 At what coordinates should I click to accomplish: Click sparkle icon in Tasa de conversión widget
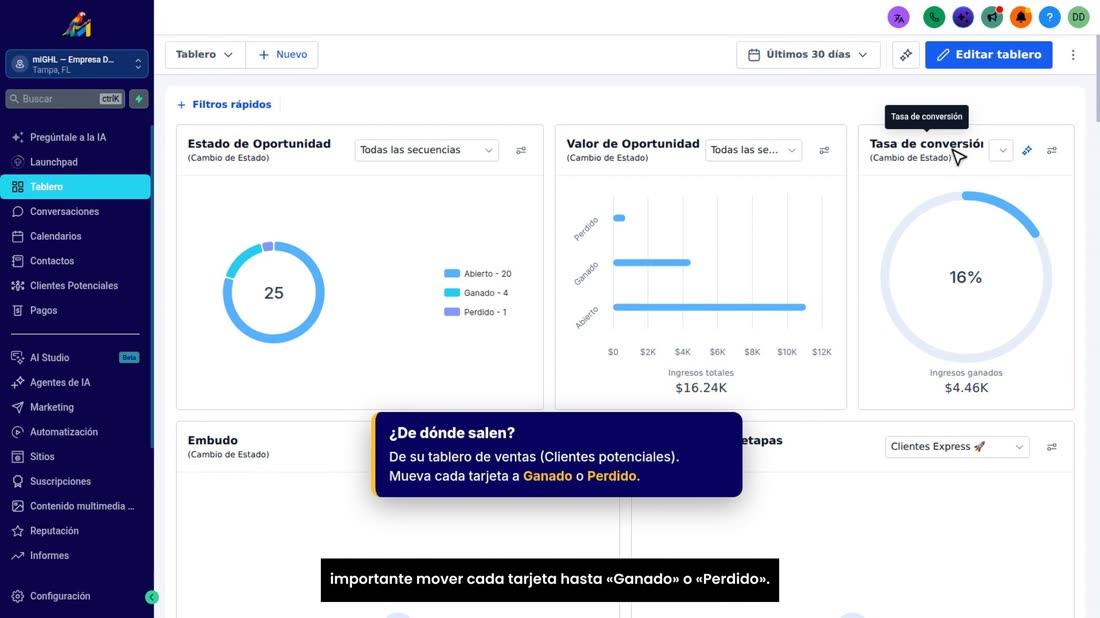coord(1027,150)
